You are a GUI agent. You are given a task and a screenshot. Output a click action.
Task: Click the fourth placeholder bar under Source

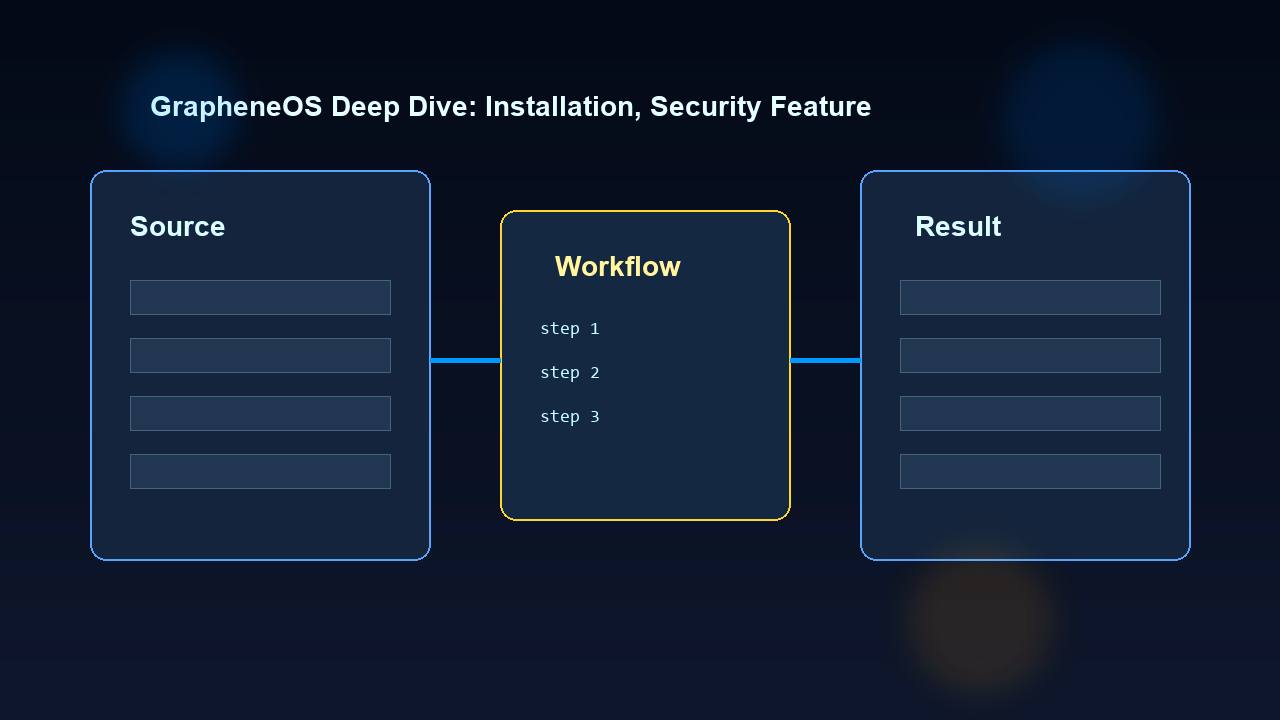point(260,471)
